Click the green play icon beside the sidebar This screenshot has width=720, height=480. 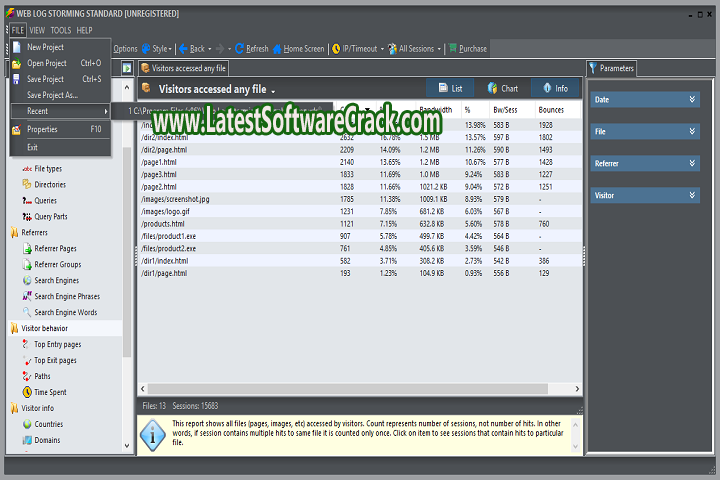click(127, 68)
